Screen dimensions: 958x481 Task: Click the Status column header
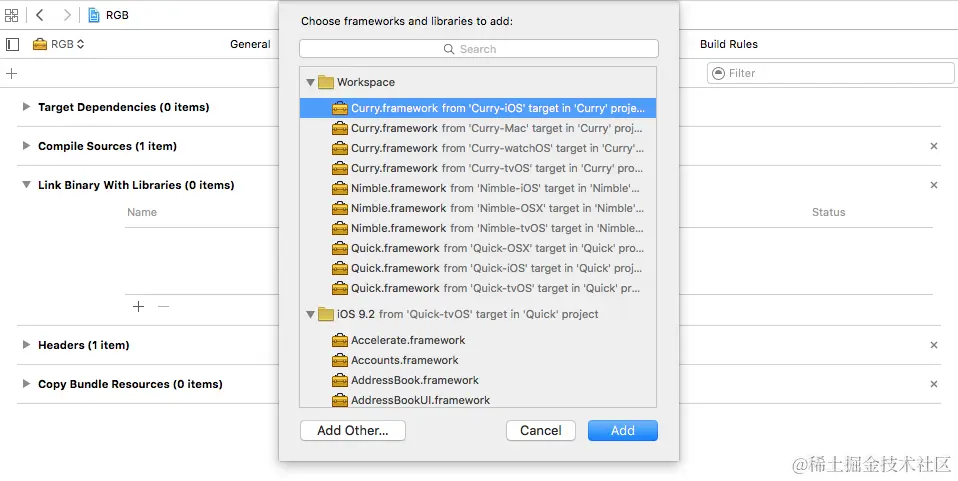(828, 212)
